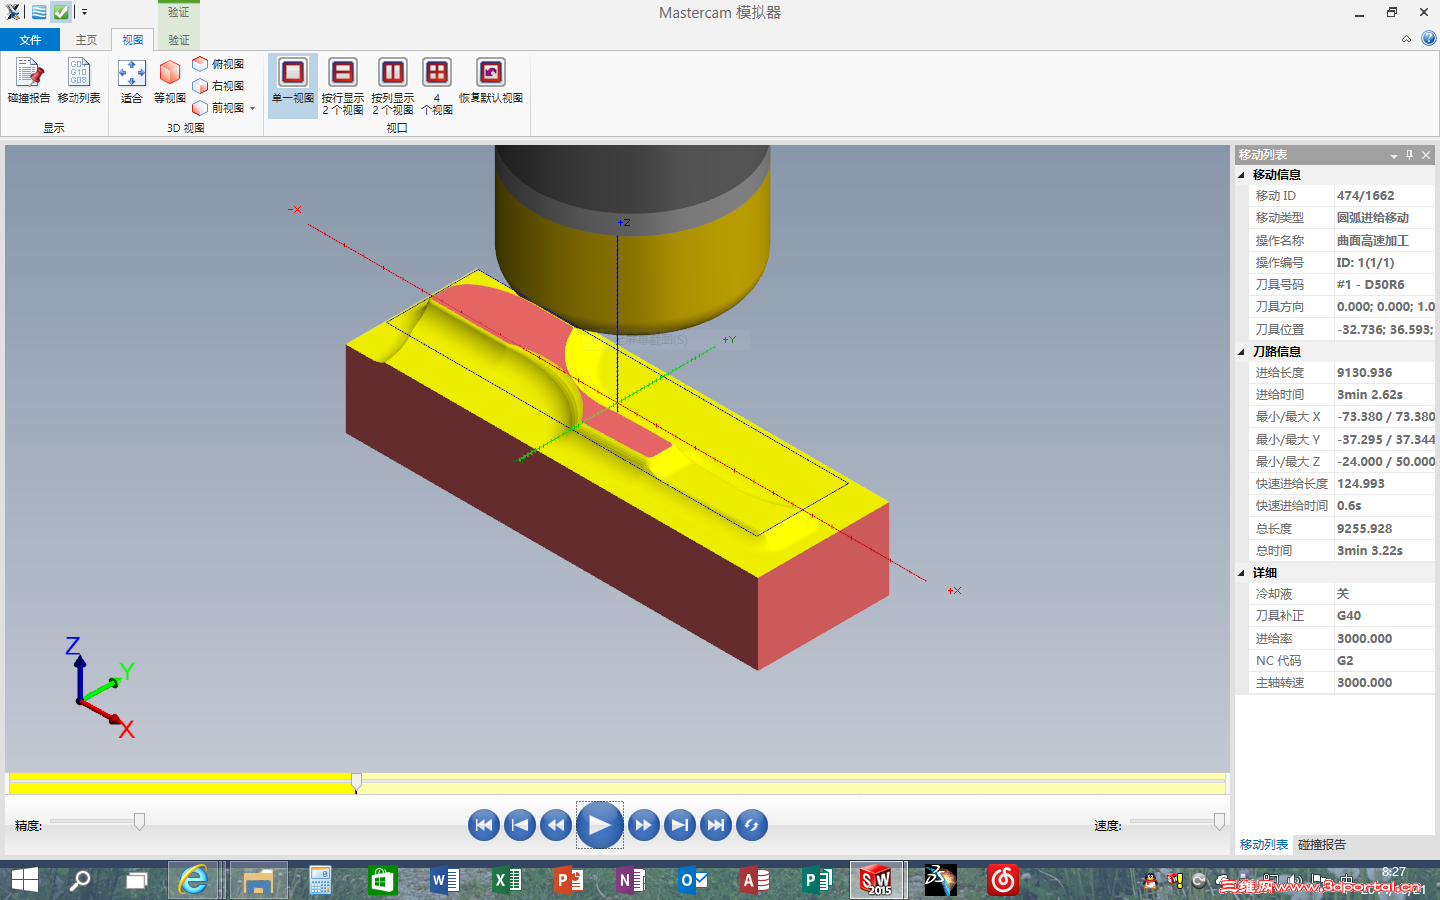Toggle the green checkmark in quick access toolbar
Image resolution: width=1440 pixels, height=900 pixels.
pos(61,12)
